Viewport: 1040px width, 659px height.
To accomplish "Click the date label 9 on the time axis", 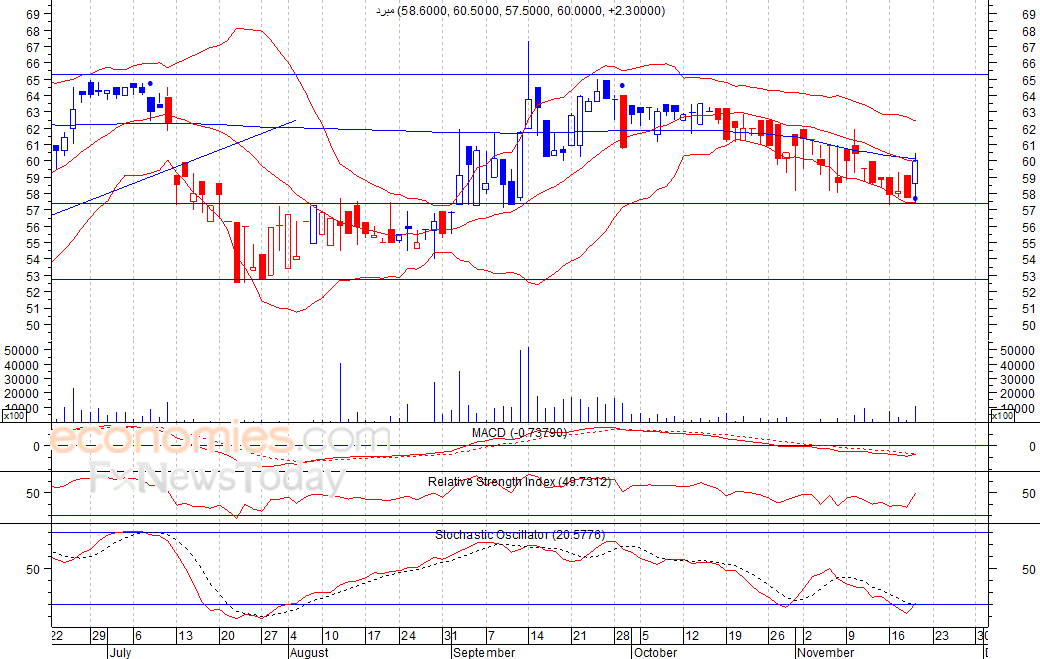I will click(x=851, y=636).
